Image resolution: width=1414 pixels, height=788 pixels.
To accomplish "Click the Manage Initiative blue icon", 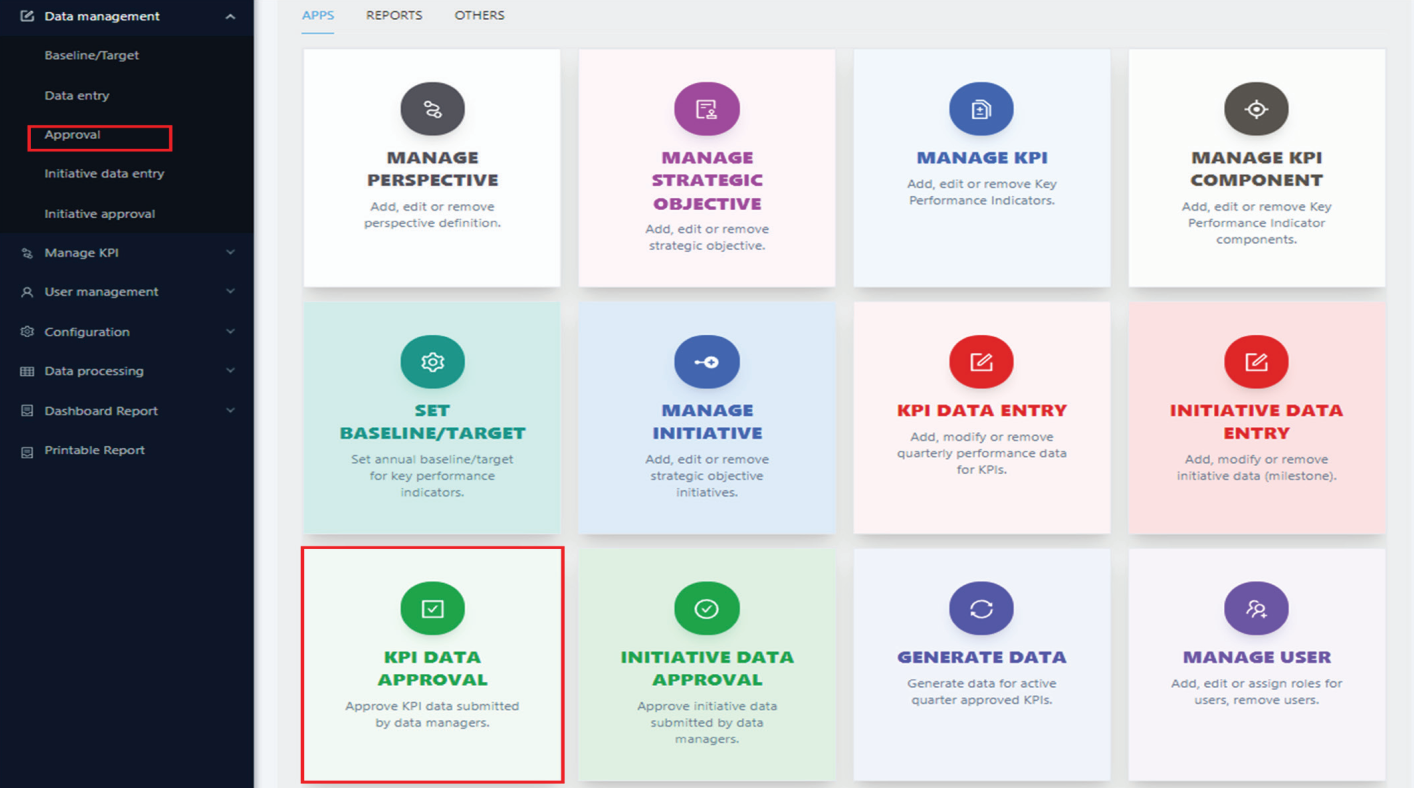I will (x=707, y=362).
